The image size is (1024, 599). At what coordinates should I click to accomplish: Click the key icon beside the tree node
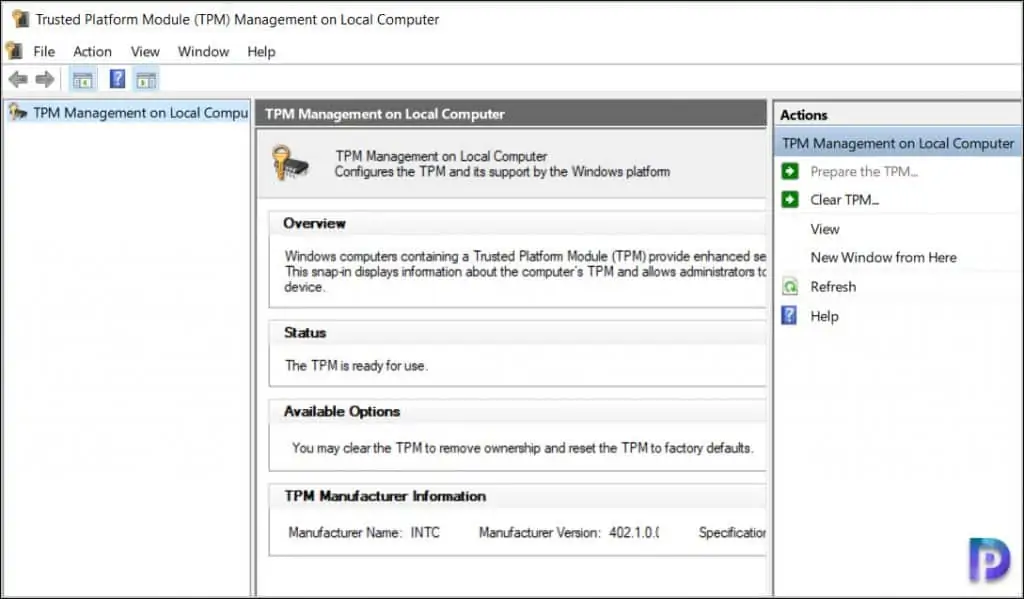click(x=18, y=112)
